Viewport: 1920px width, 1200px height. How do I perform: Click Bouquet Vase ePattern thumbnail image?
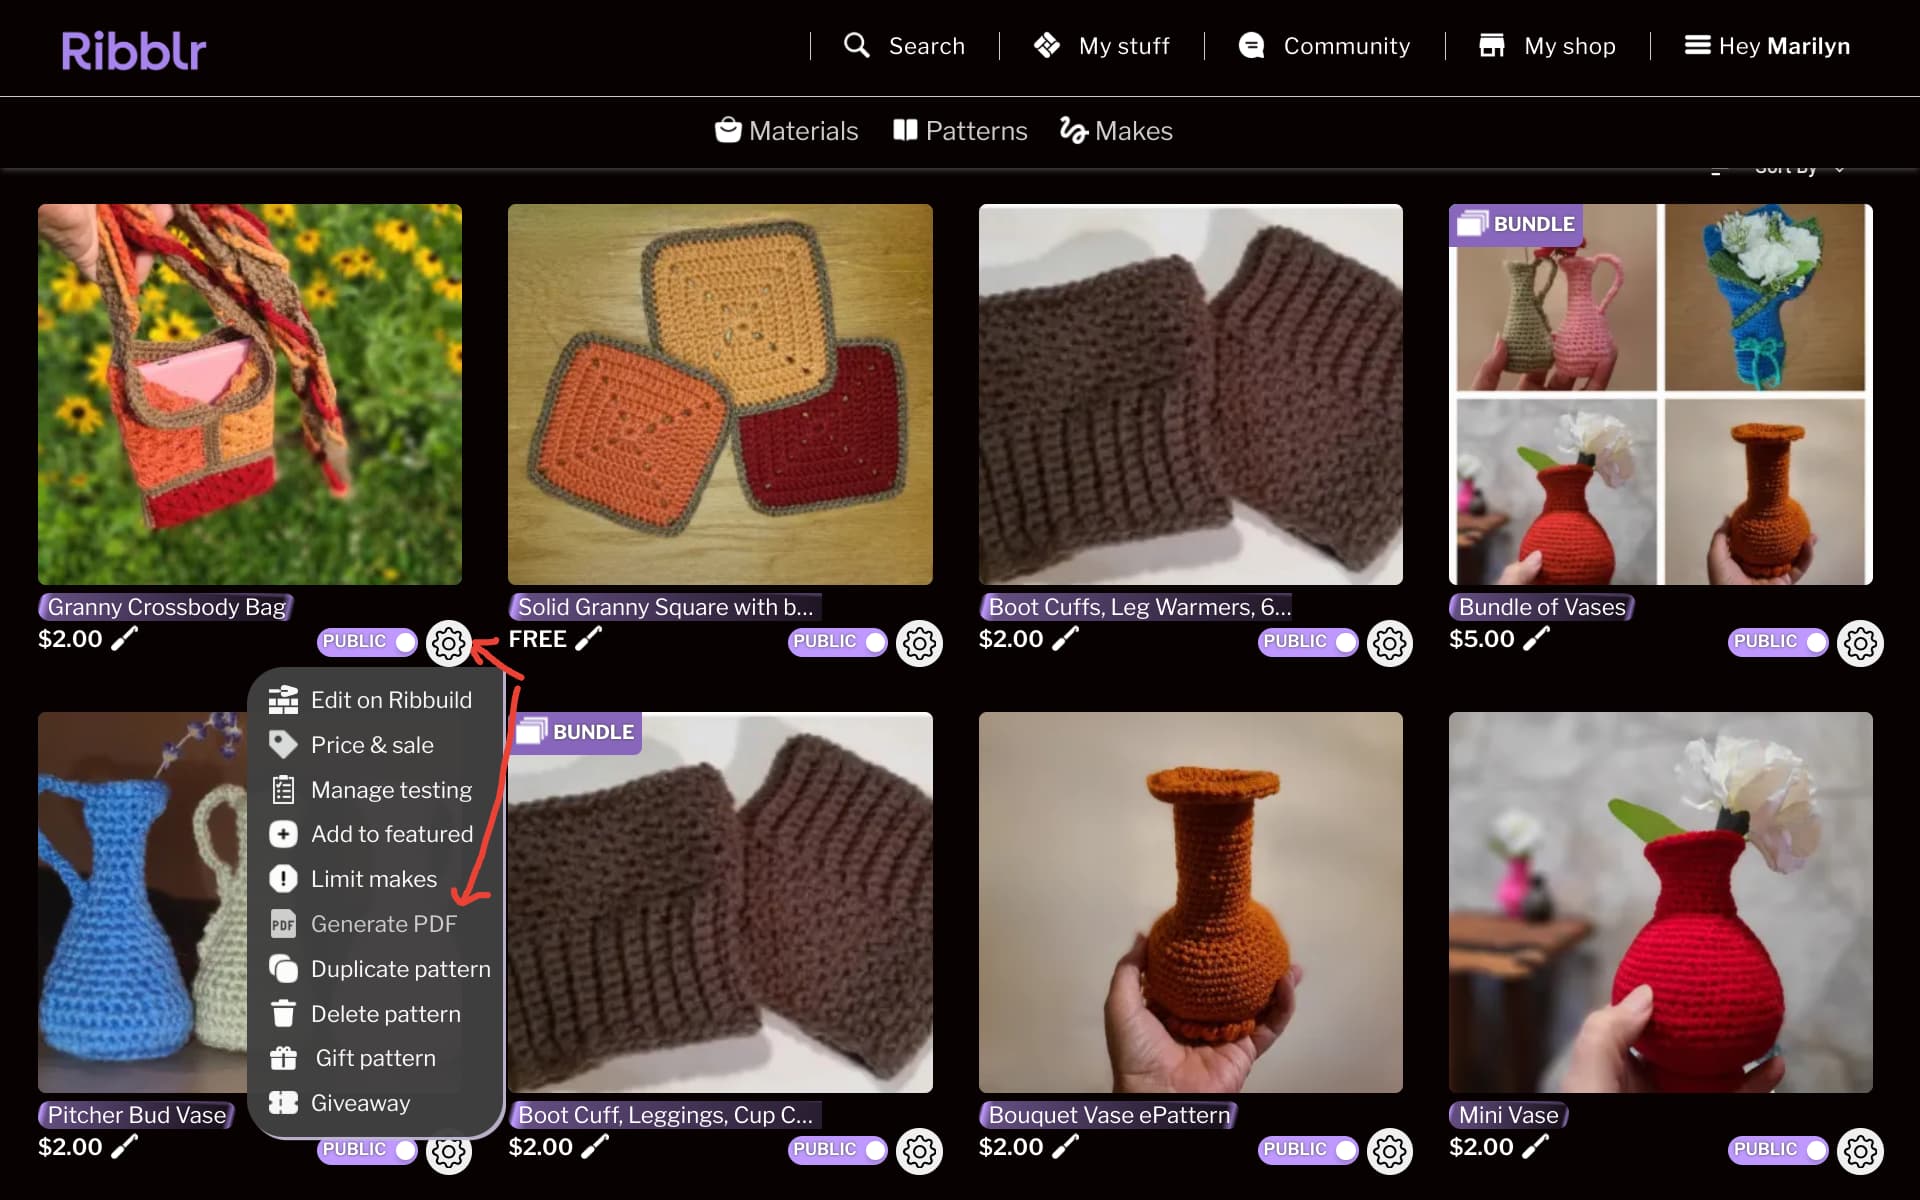click(1190, 902)
